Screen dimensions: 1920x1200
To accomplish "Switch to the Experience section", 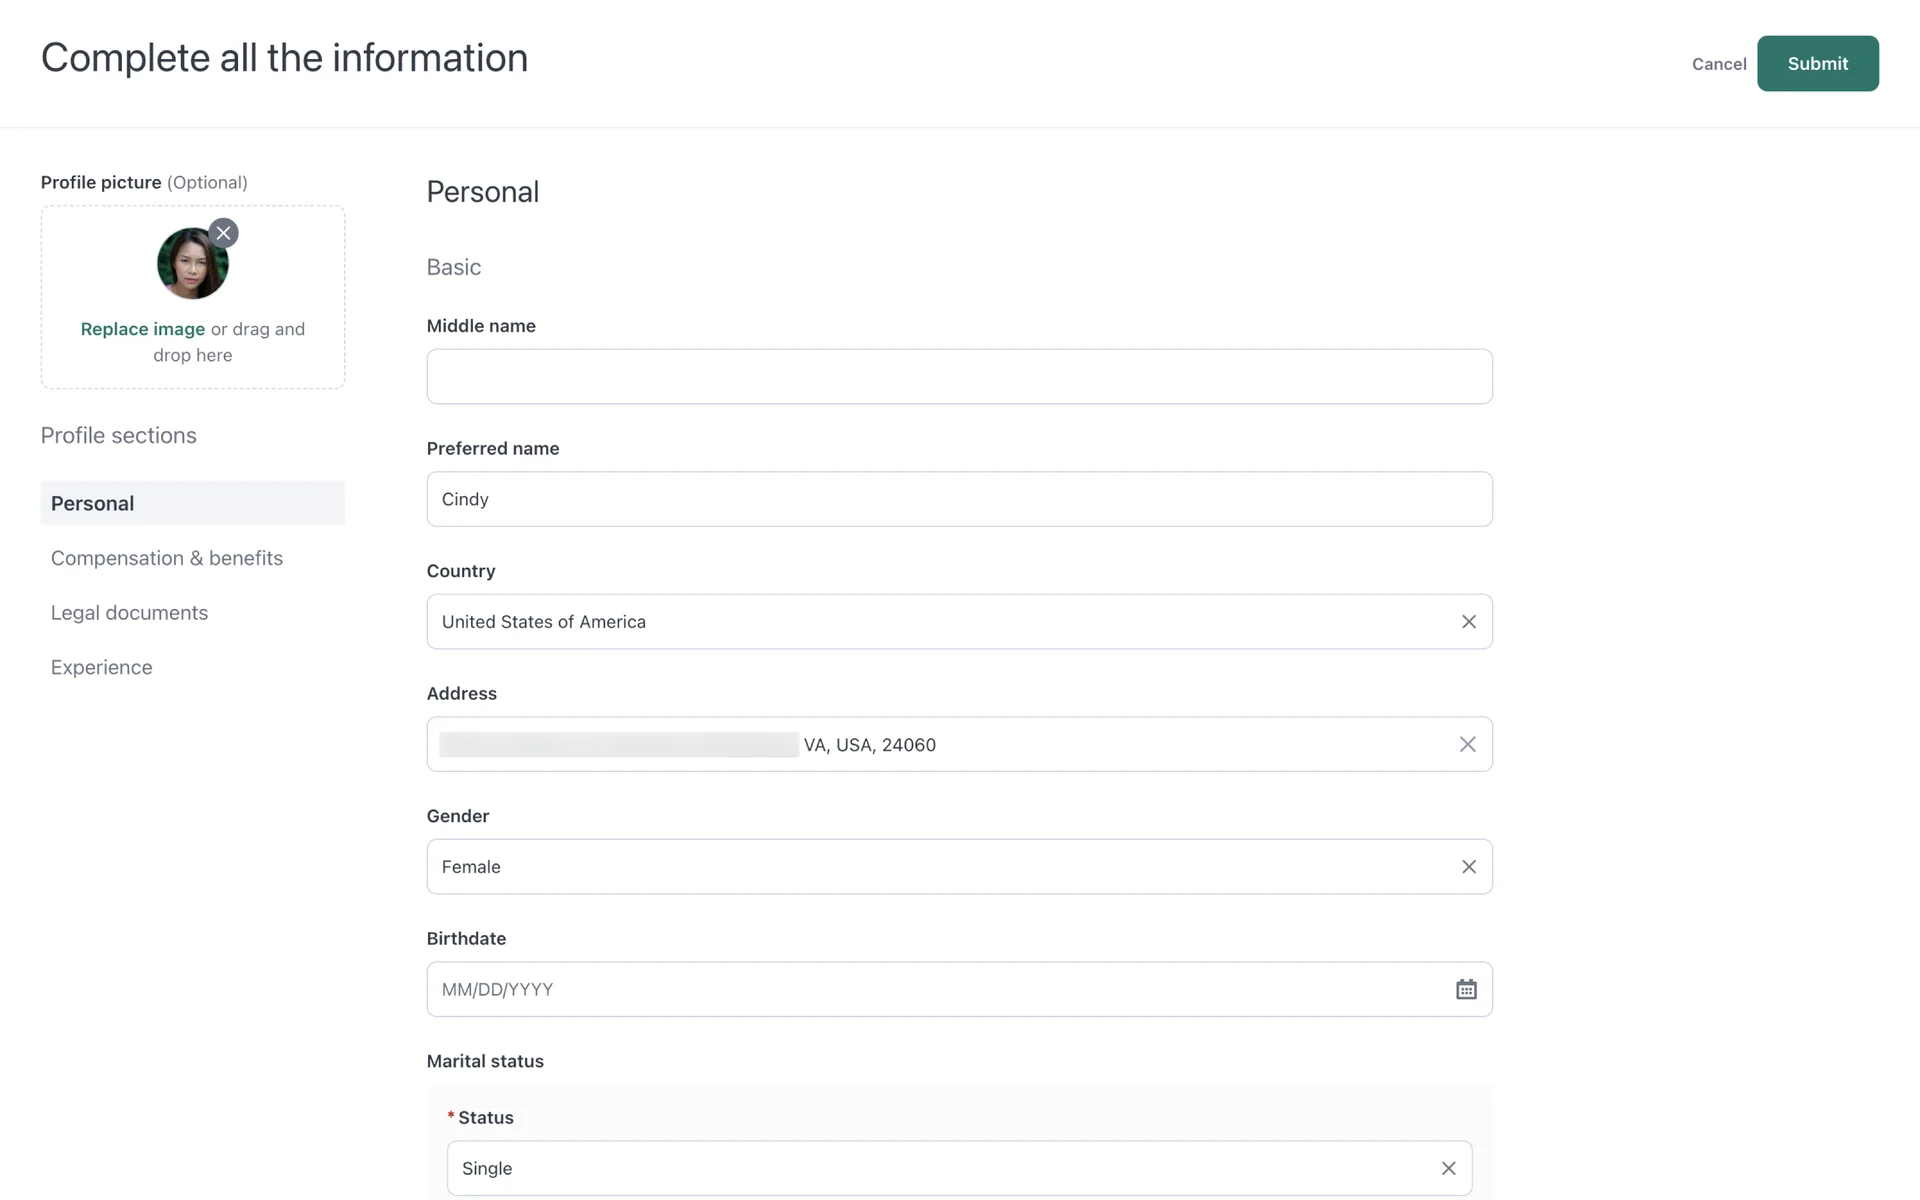I will [102, 667].
